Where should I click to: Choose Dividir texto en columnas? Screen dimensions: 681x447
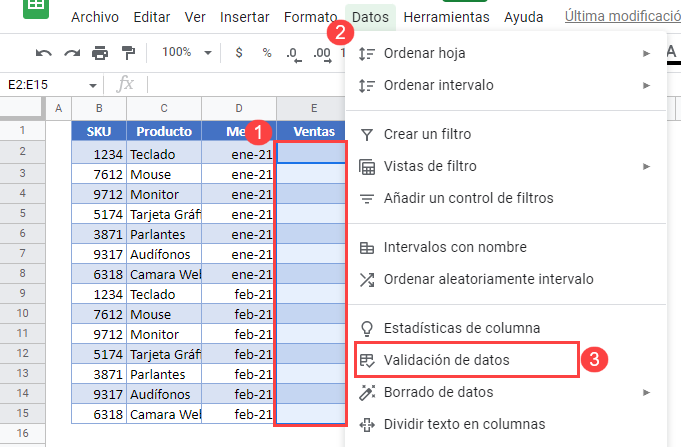click(x=506, y=424)
